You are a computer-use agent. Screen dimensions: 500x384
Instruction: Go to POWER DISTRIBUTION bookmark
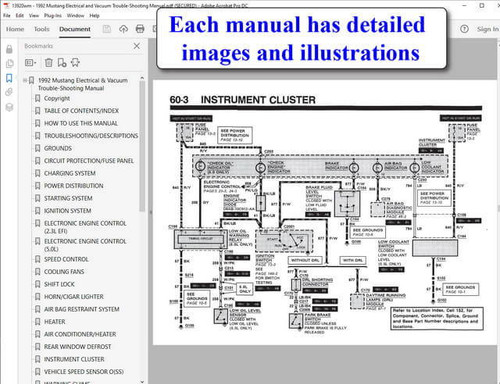click(74, 186)
